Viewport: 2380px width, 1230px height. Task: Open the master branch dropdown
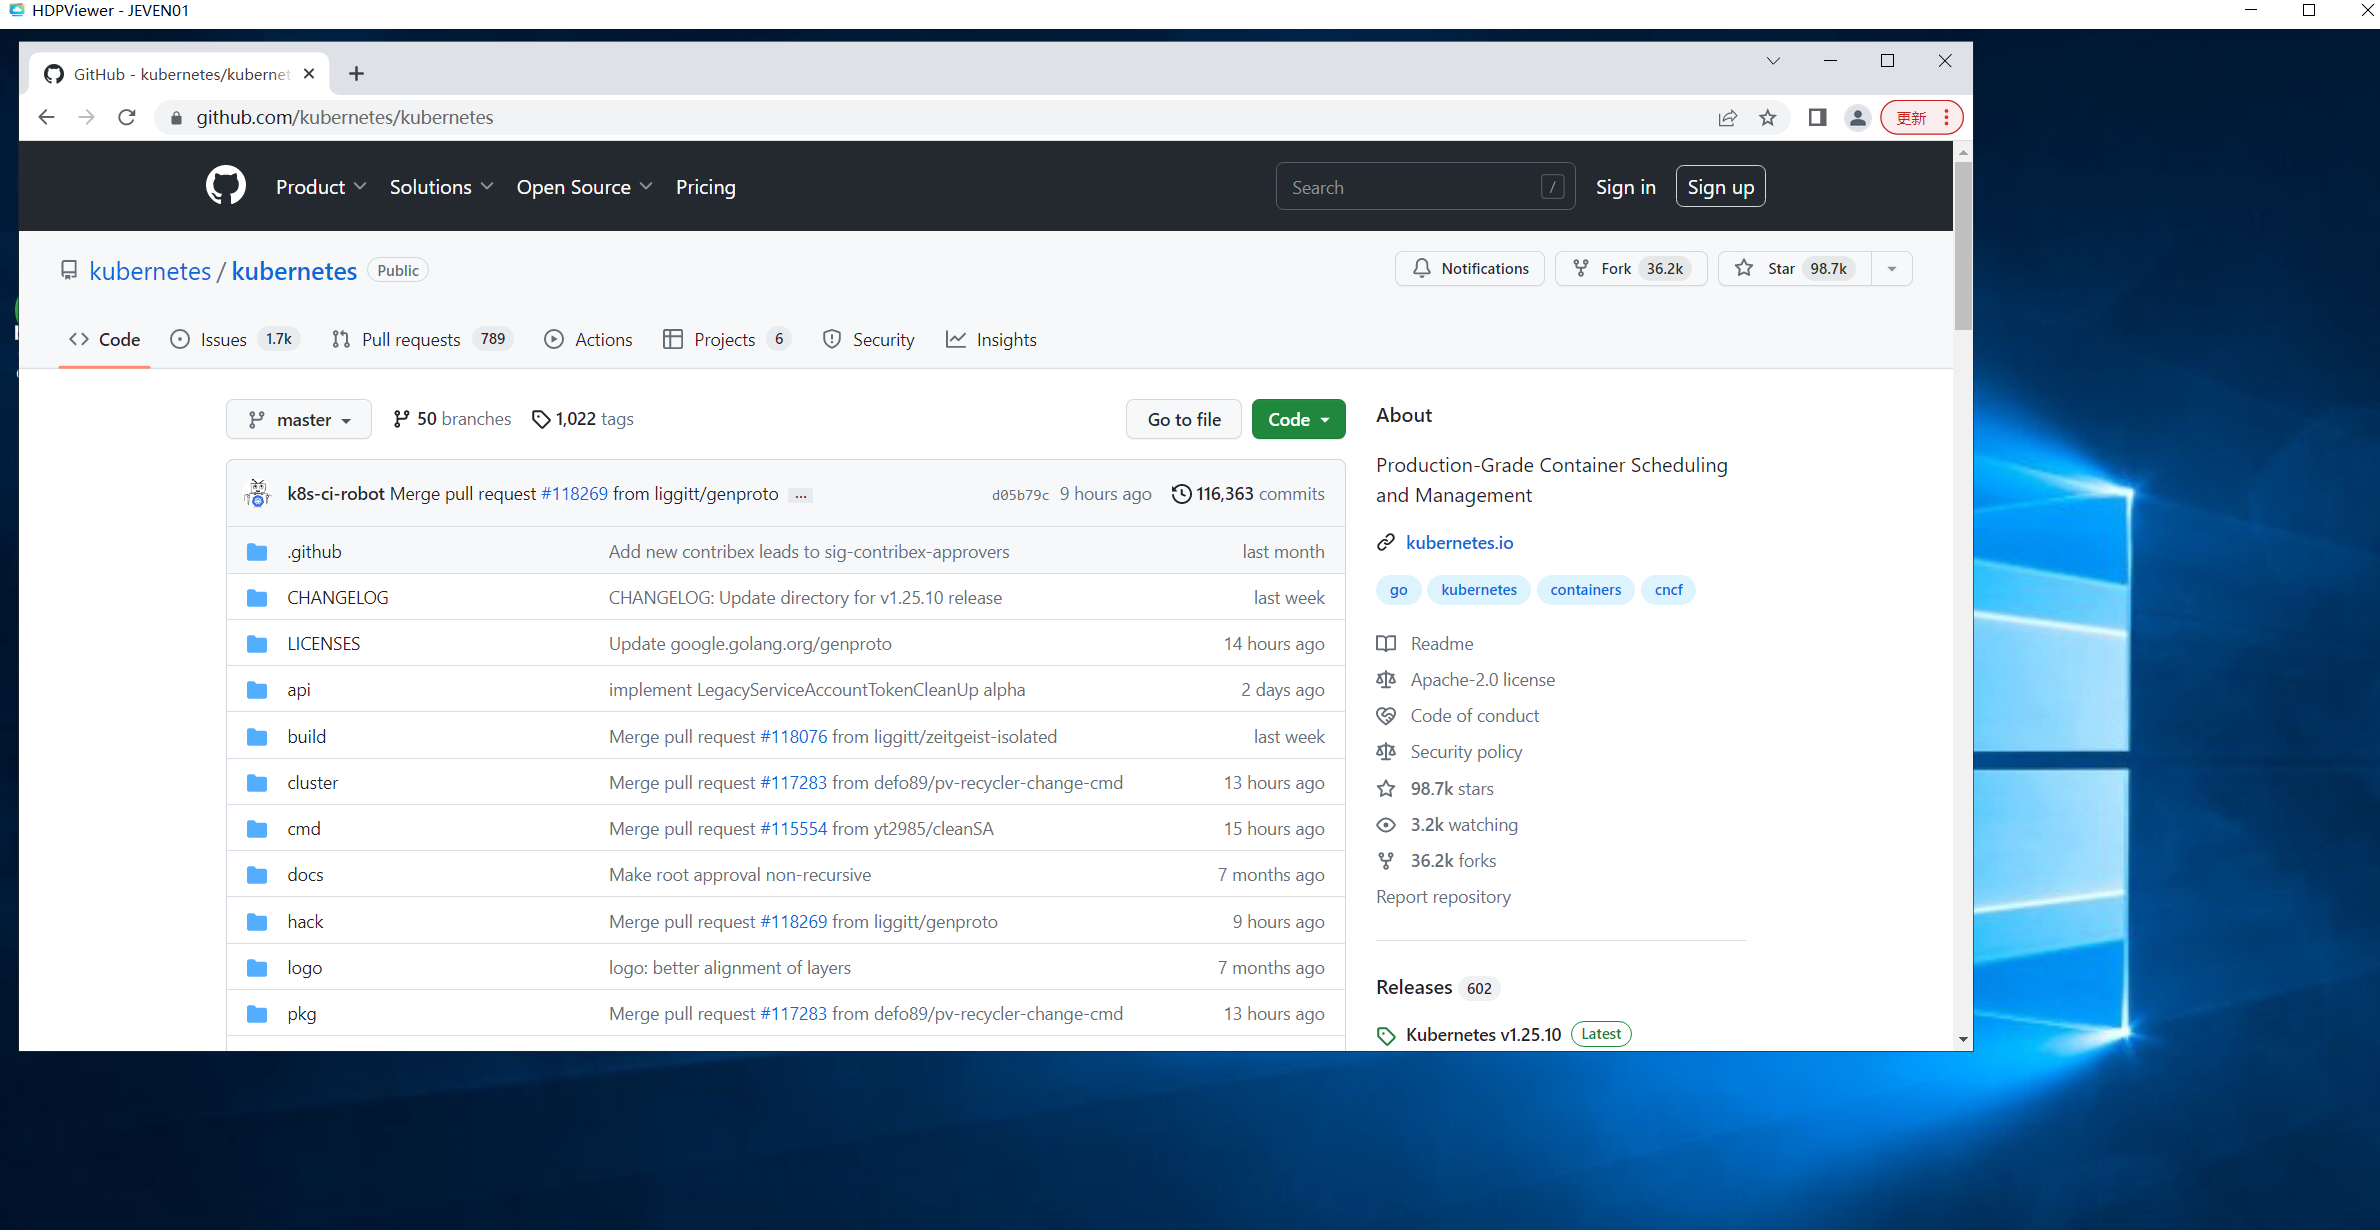tap(298, 420)
